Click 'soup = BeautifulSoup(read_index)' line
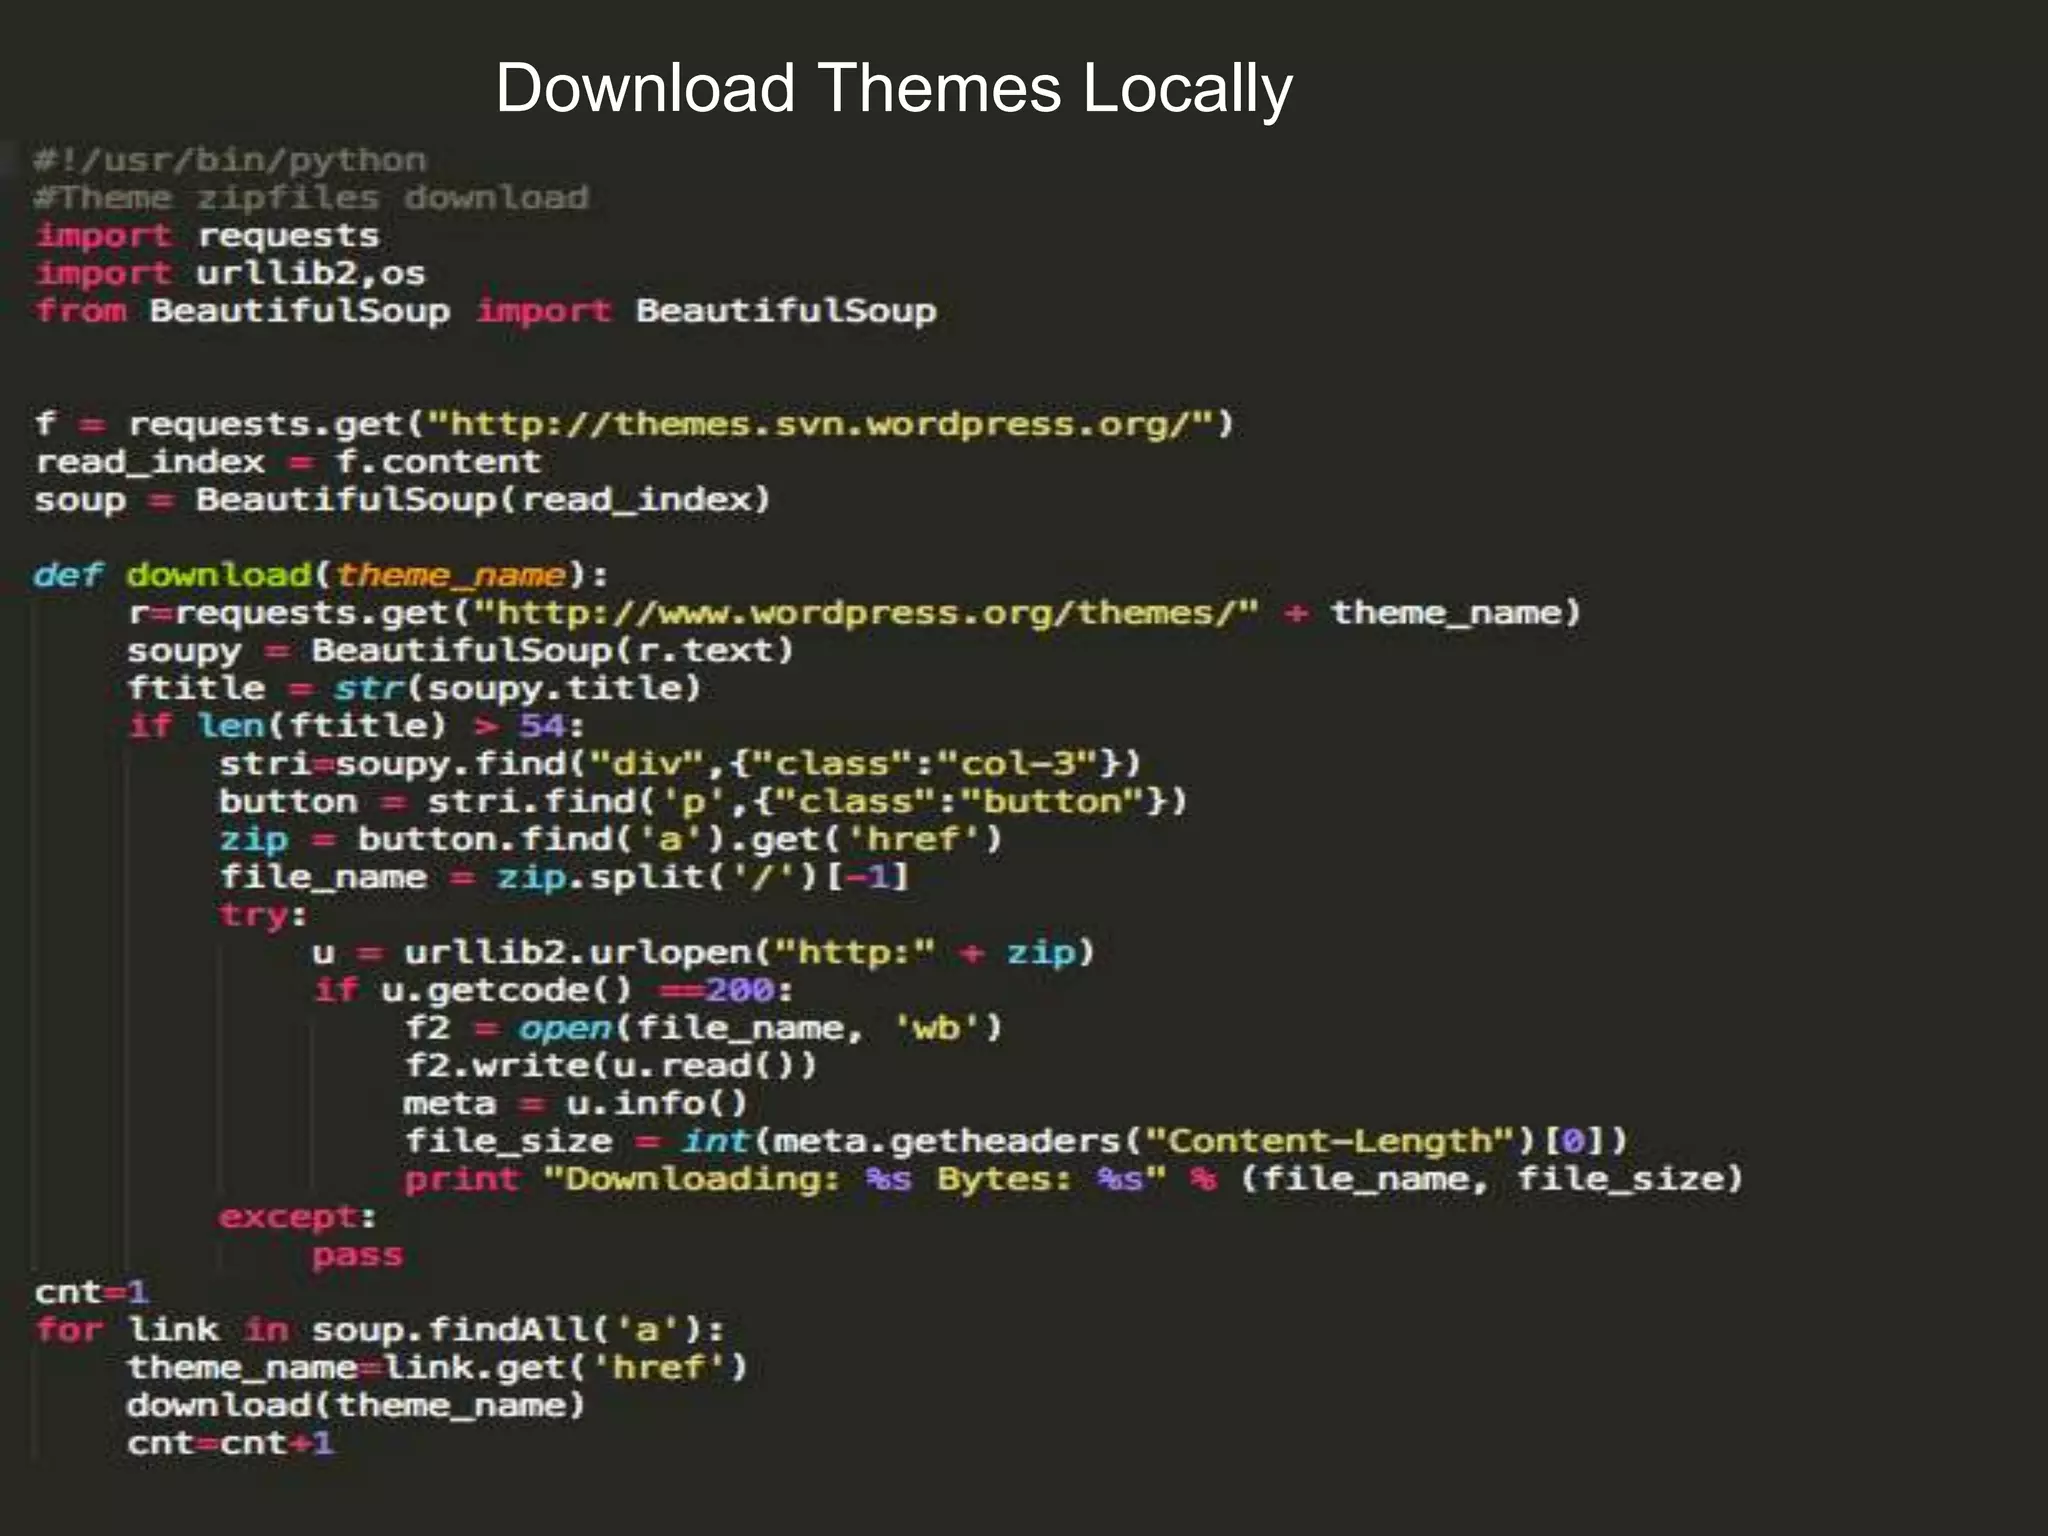The width and height of the screenshot is (2048, 1536). [403, 499]
